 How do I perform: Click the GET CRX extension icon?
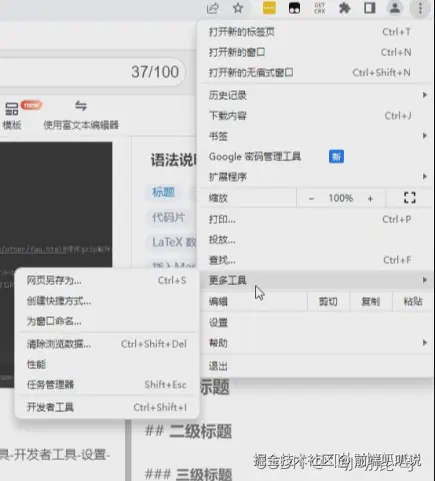pos(319,8)
